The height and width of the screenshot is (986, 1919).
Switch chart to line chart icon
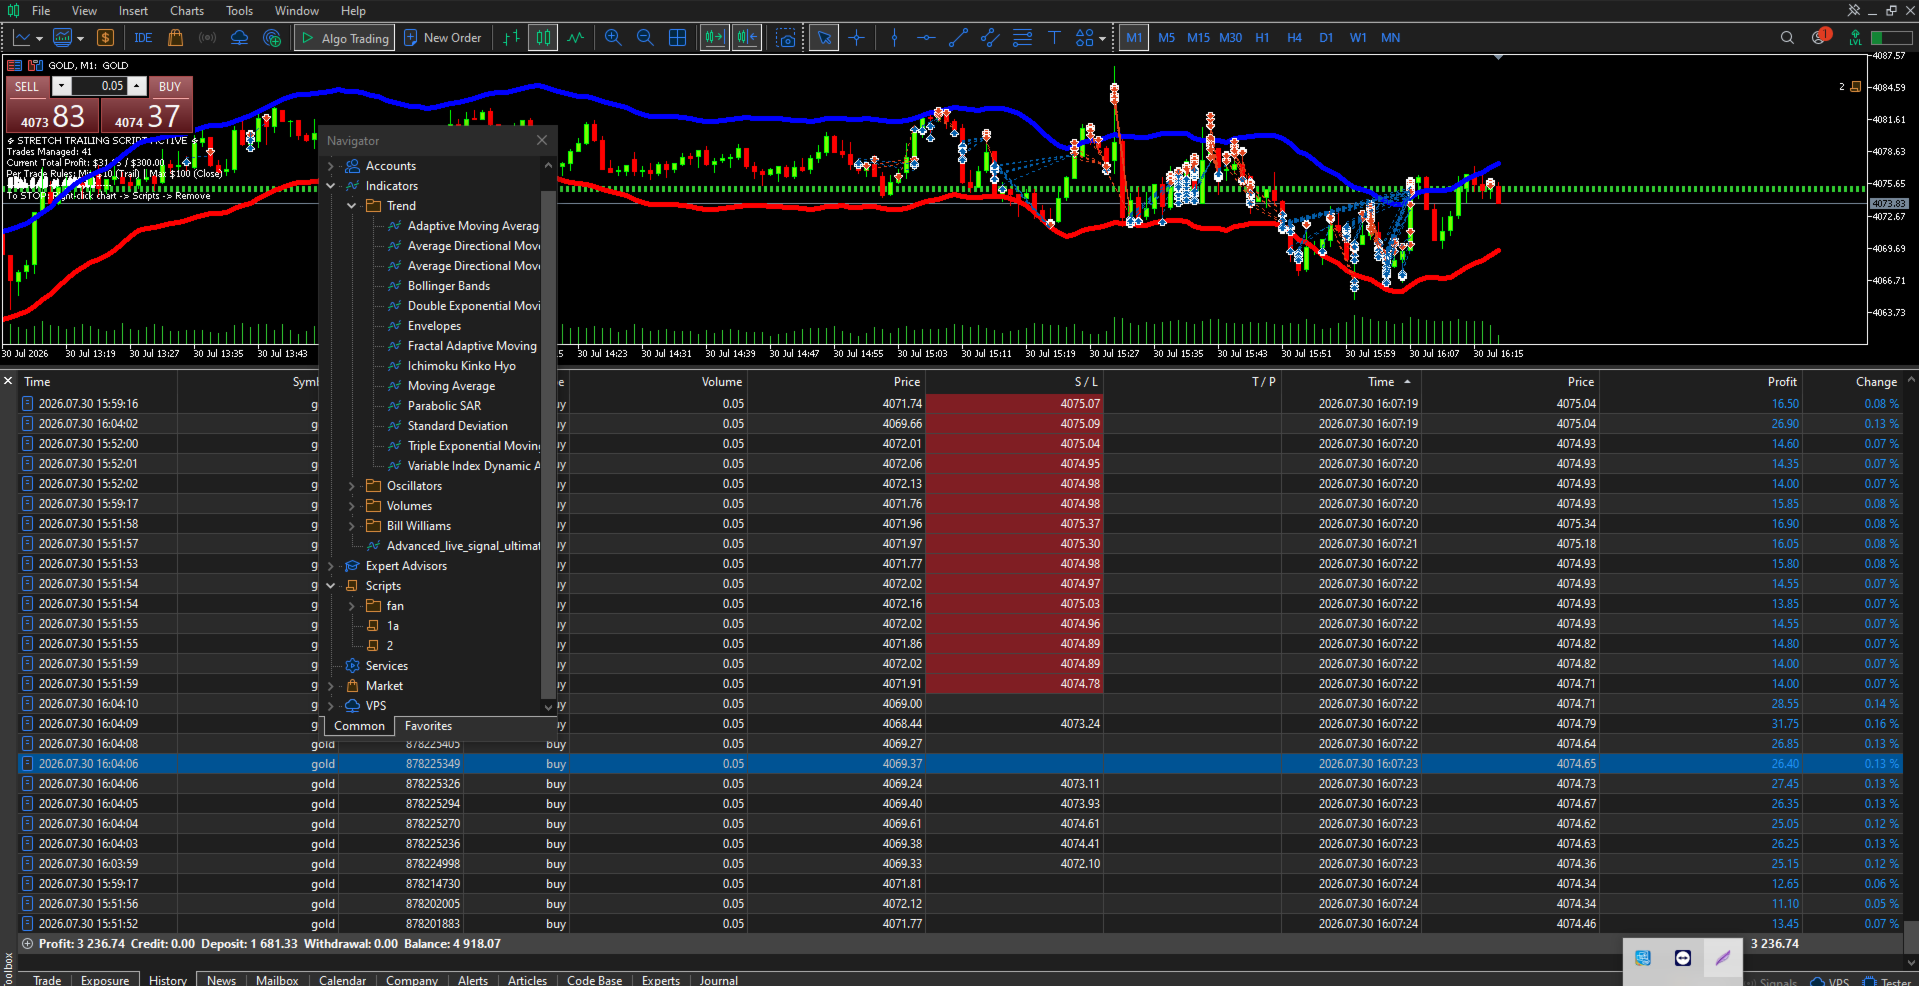pos(575,38)
